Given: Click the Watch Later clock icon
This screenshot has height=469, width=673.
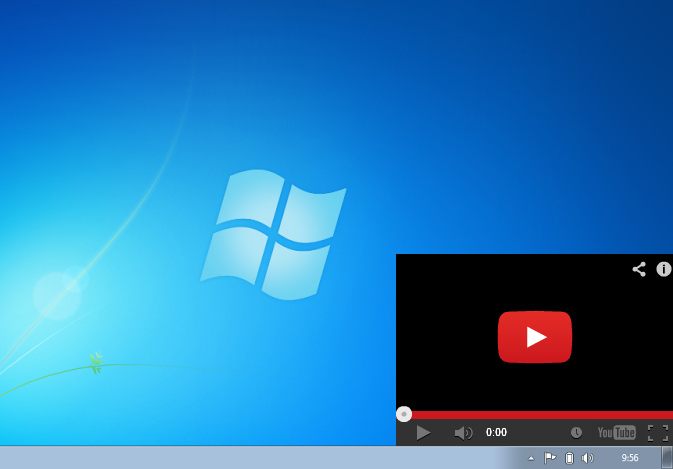Looking at the screenshot, I should click(576, 432).
